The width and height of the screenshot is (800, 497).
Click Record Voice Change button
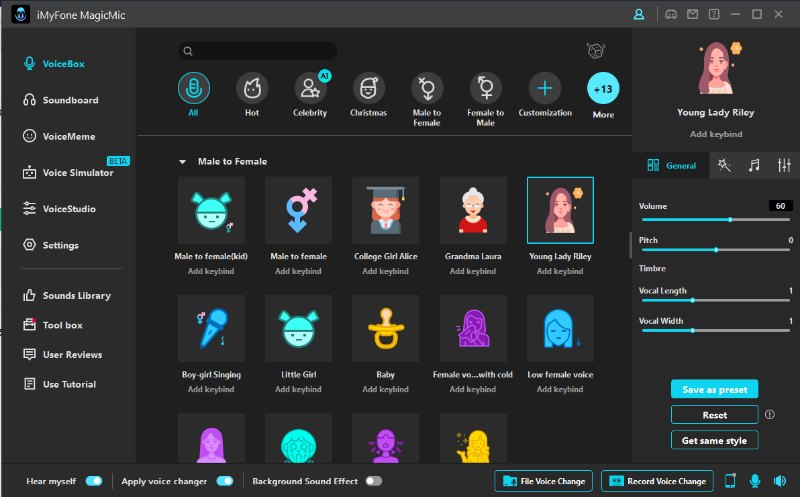pyautogui.click(x=657, y=481)
